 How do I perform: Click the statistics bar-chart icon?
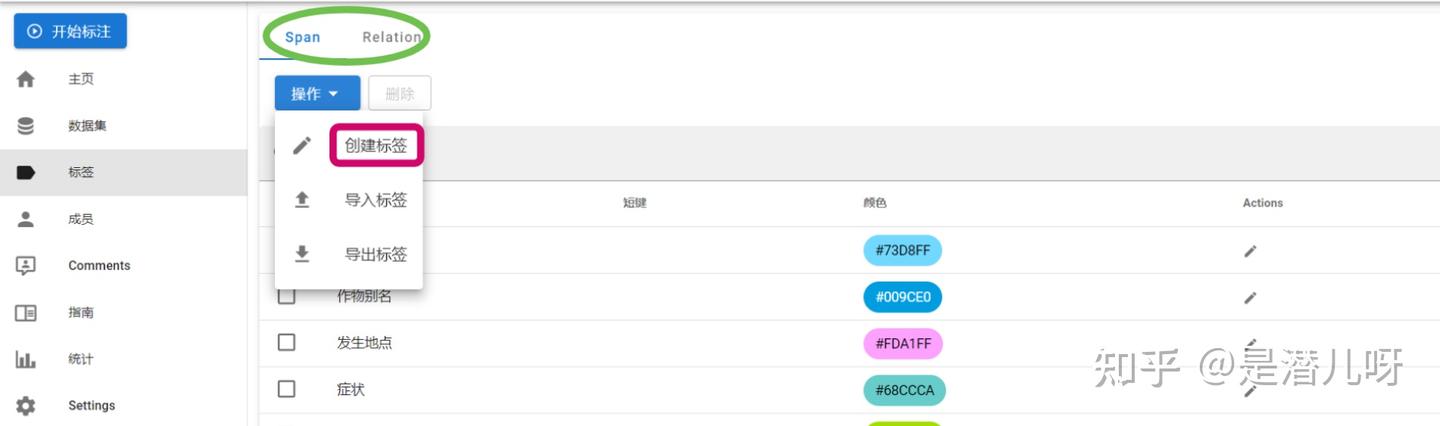pos(26,359)
